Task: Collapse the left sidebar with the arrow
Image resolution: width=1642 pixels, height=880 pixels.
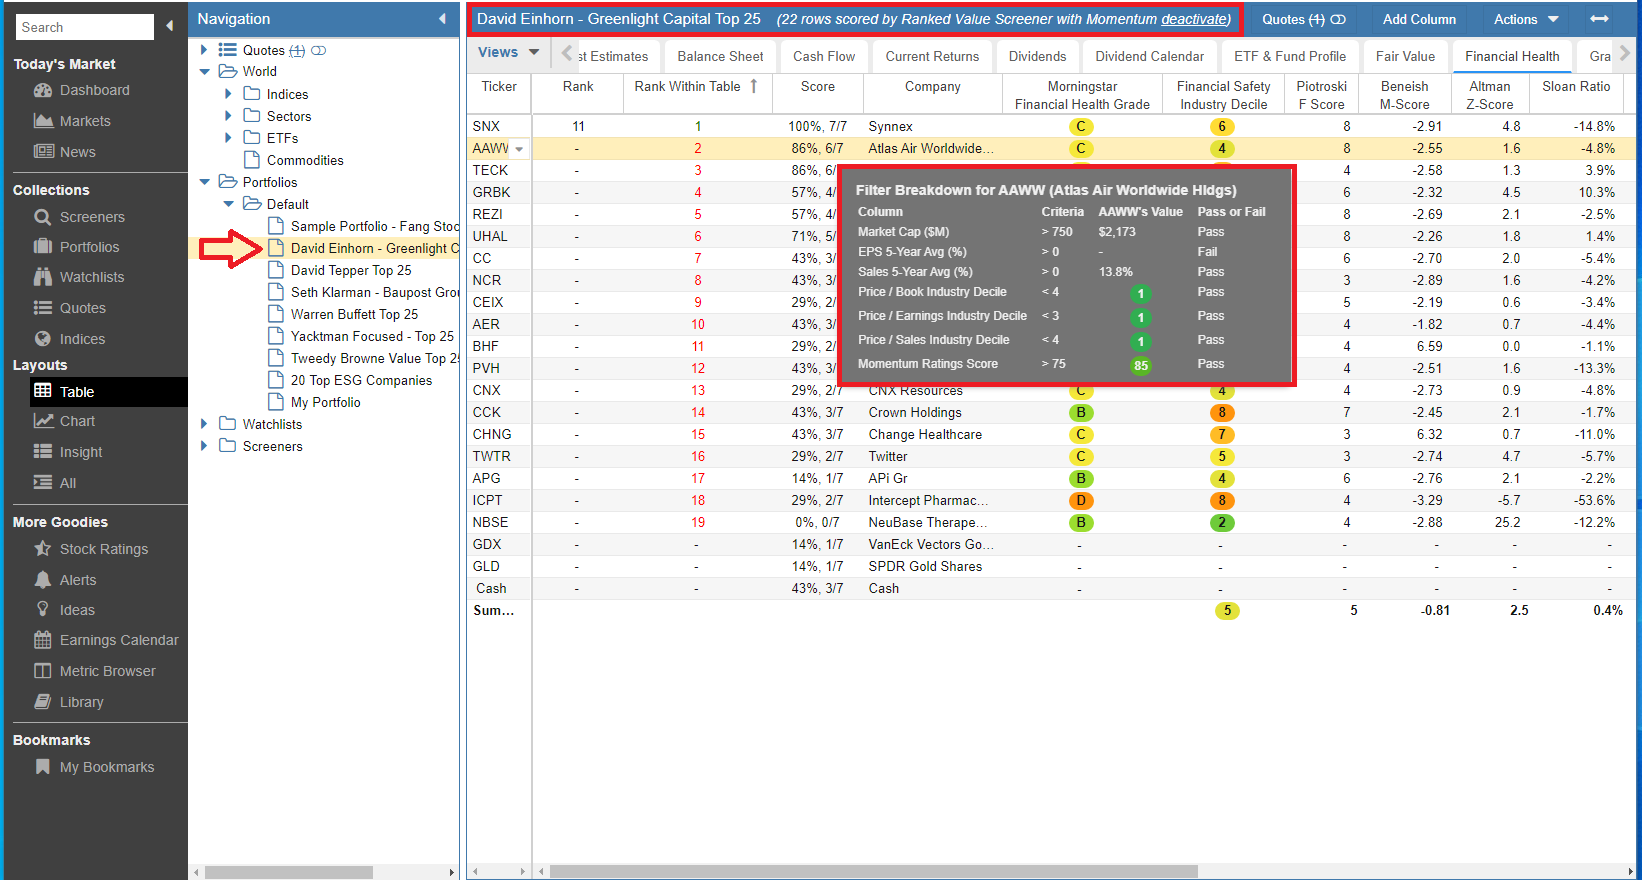Action: tap(169, 26)
